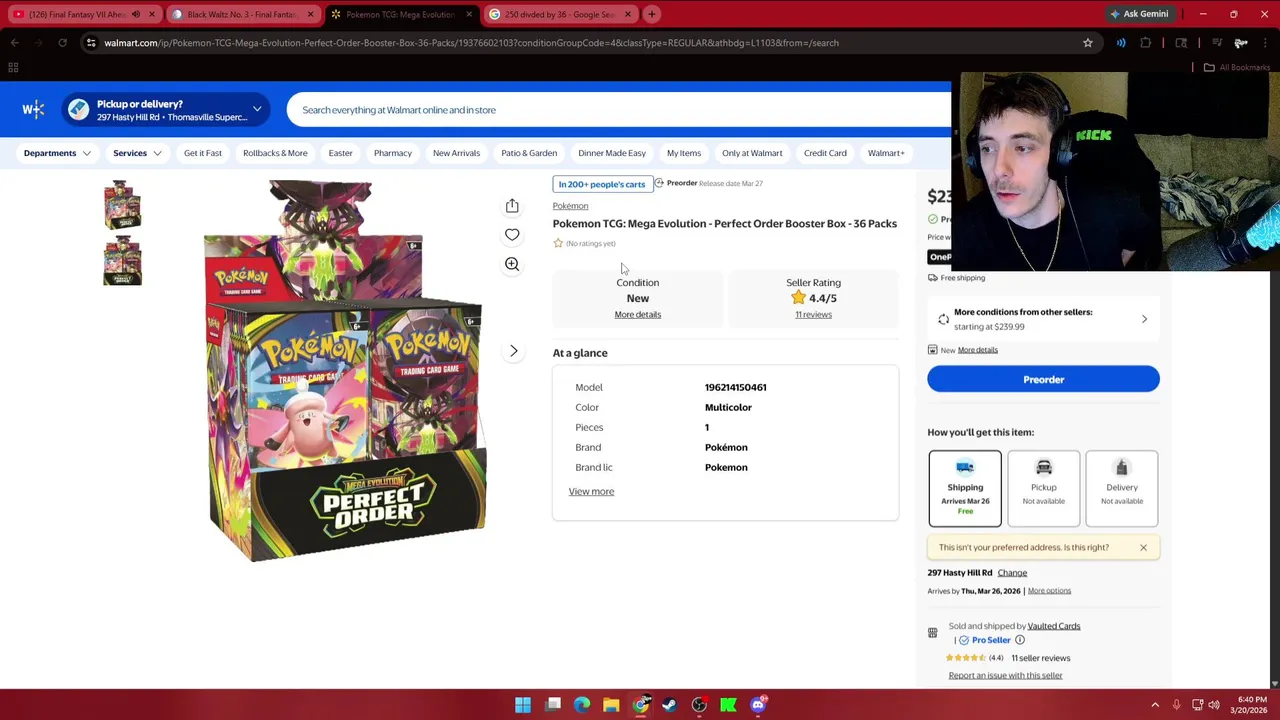Viewport: 1280px width, 720px height.
Task: Open the Vaulted Cards seller link
Action: tap(1053, 626)
